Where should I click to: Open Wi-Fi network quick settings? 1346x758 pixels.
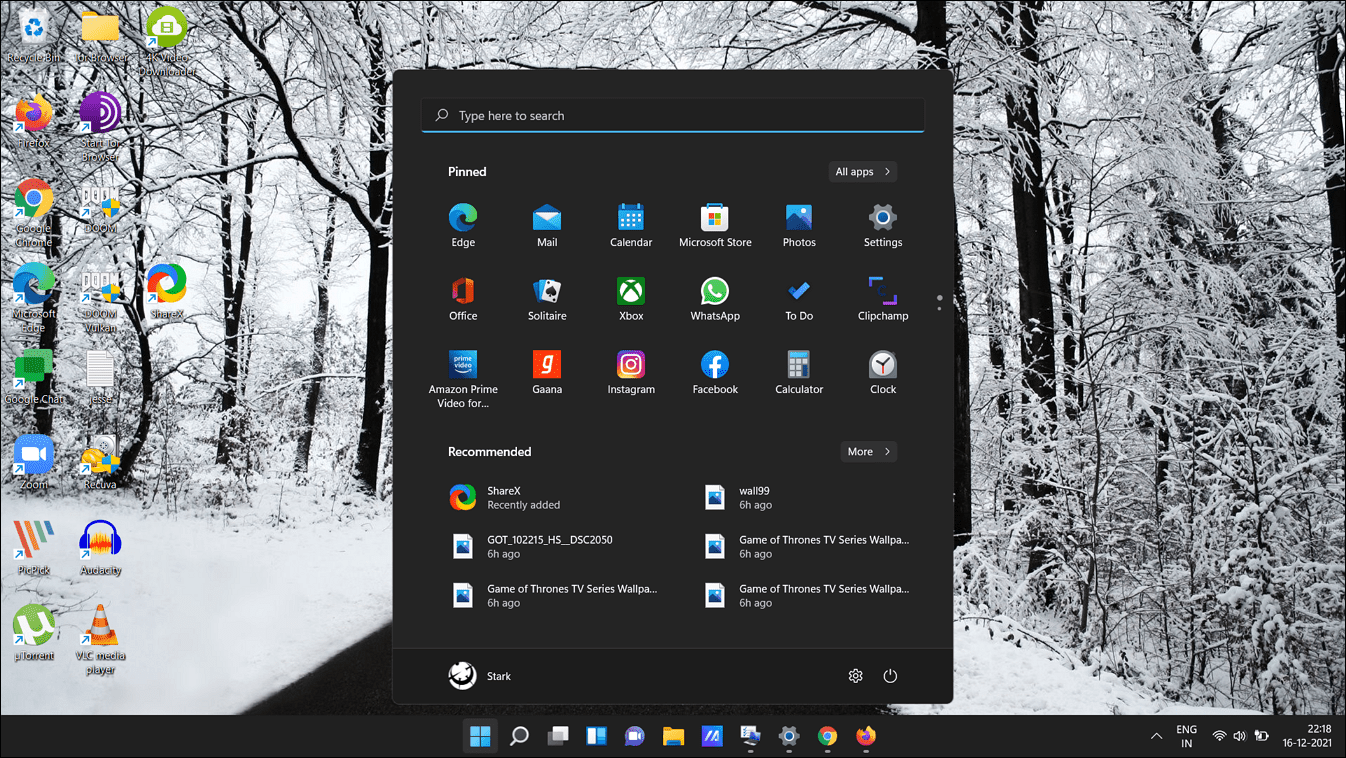1219,736
